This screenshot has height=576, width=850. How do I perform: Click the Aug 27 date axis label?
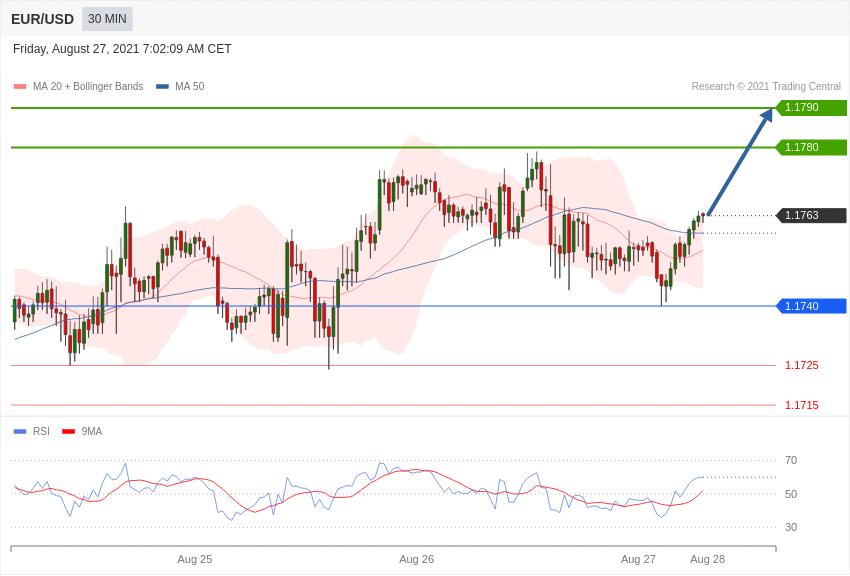638,559
